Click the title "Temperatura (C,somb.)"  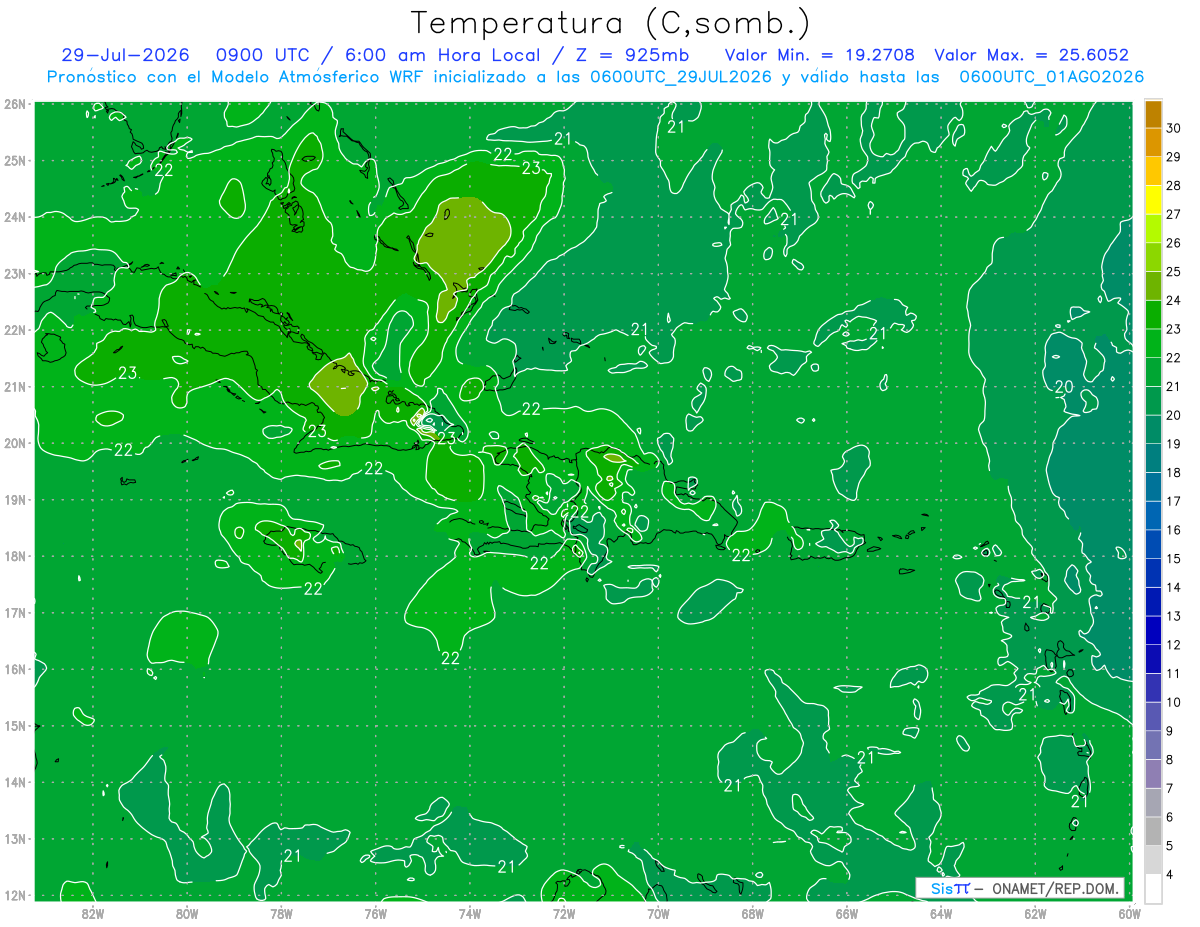coord(611,23)
